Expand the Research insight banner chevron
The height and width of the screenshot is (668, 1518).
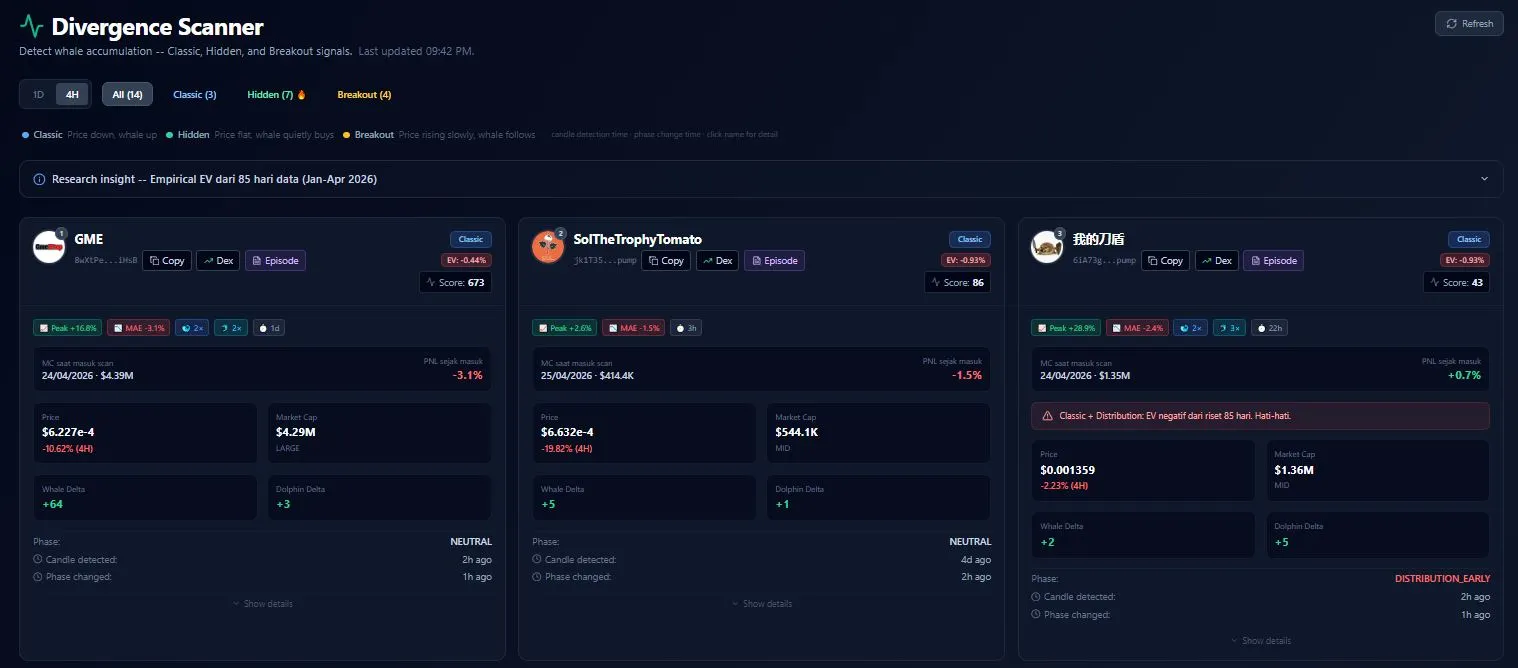click(x=1486, y=179)
